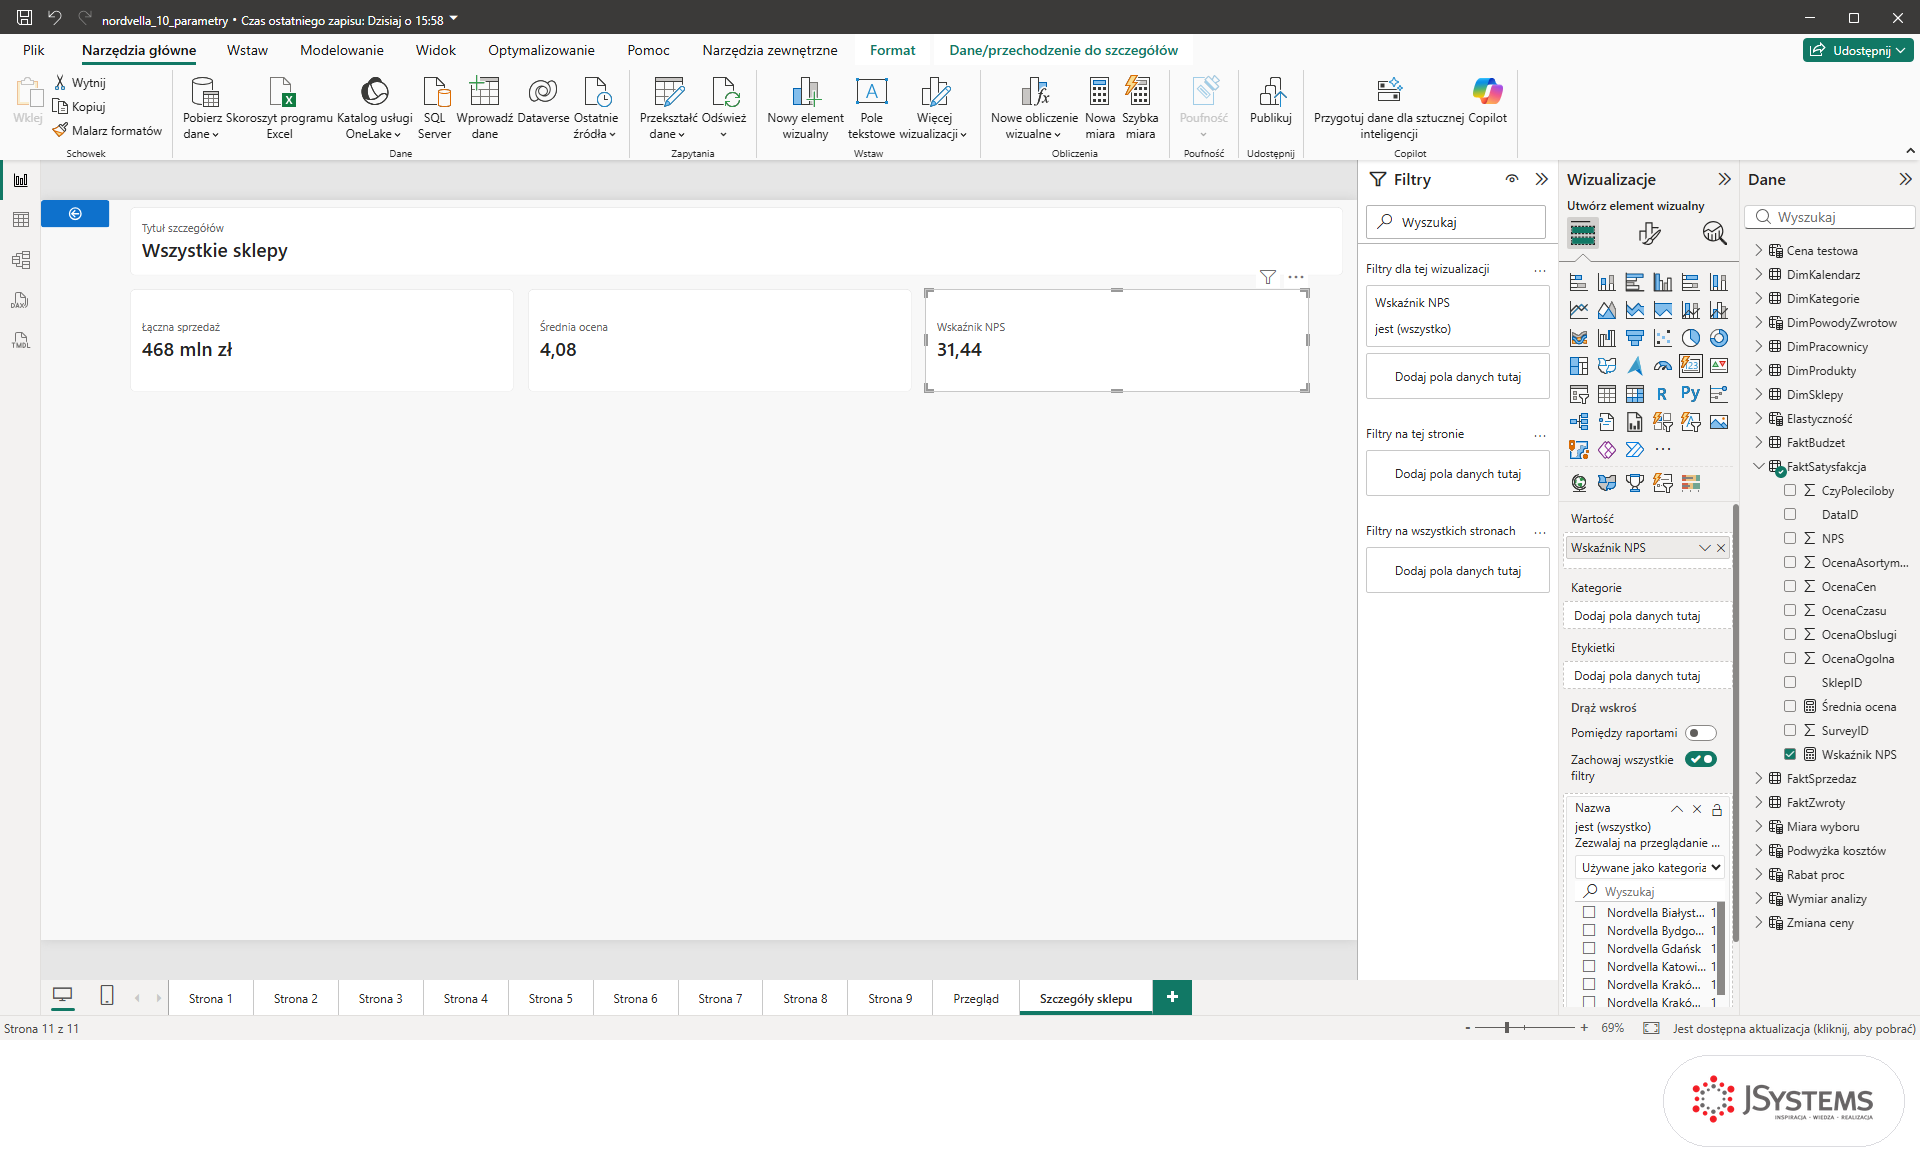Select the R script visual icon
Image resolution: width=1920 pixels, height=1162 pixels.
pyautogui.click(x=1662, y=394)
